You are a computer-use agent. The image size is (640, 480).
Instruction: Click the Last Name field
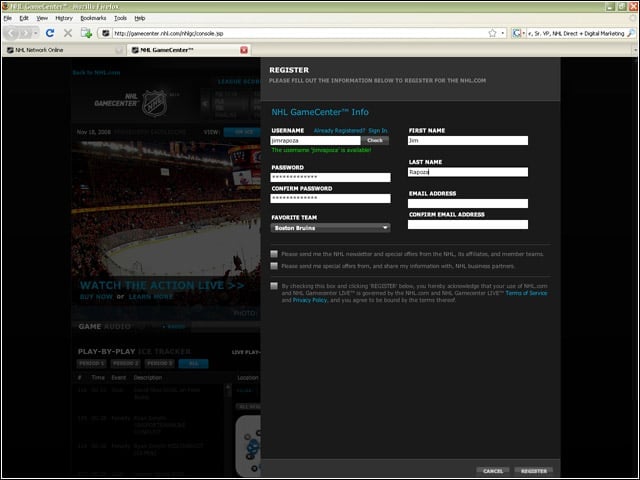click(x=468, y=172)
